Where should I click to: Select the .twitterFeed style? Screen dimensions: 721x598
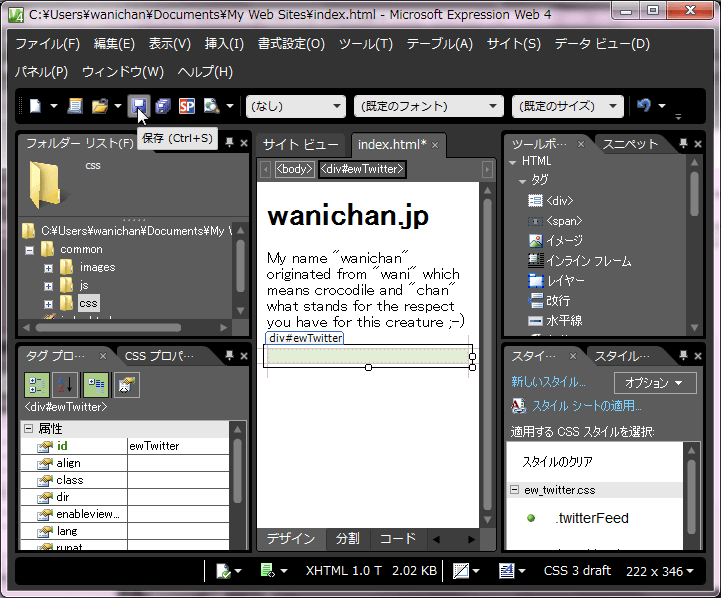click(592, 518)
